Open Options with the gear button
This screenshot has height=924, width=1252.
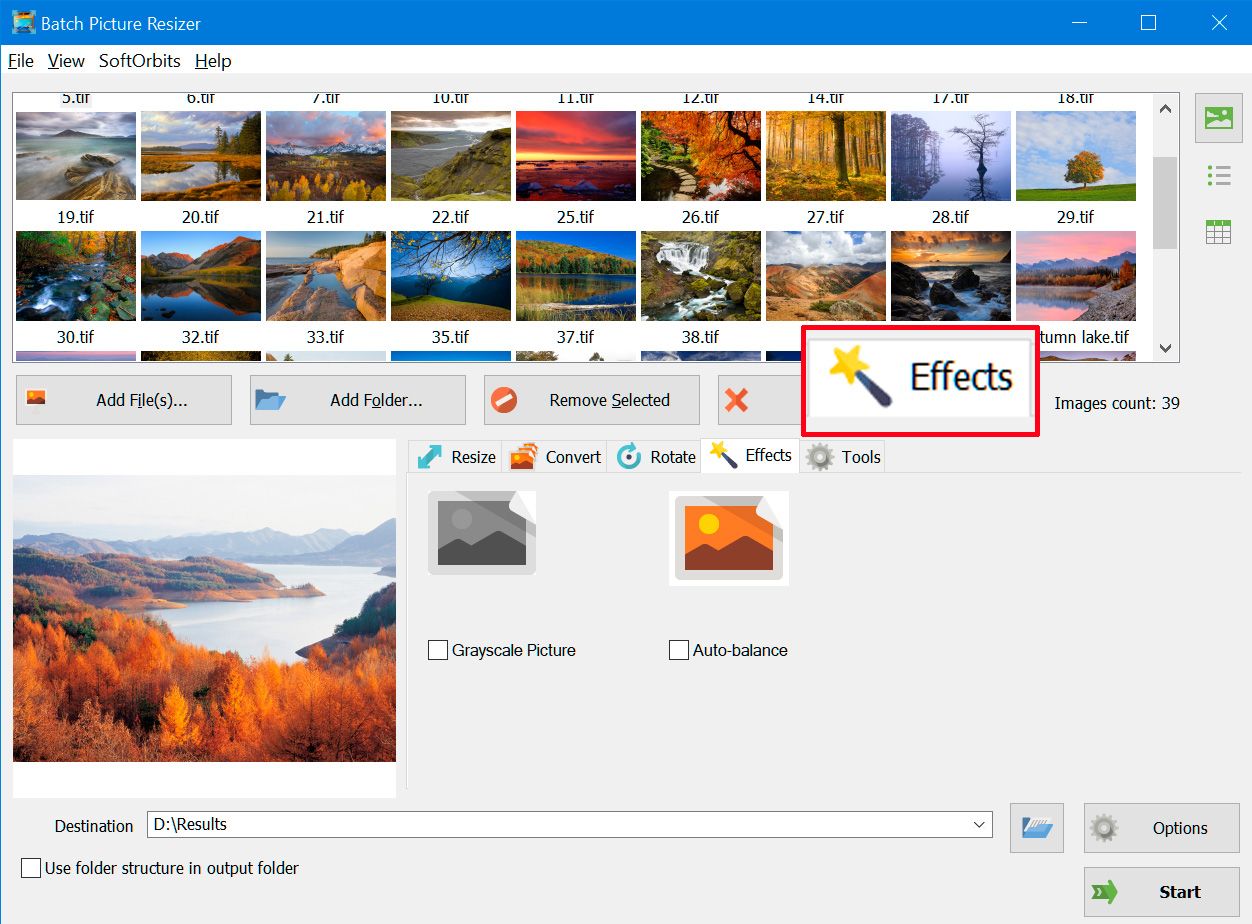[1161, 828]
